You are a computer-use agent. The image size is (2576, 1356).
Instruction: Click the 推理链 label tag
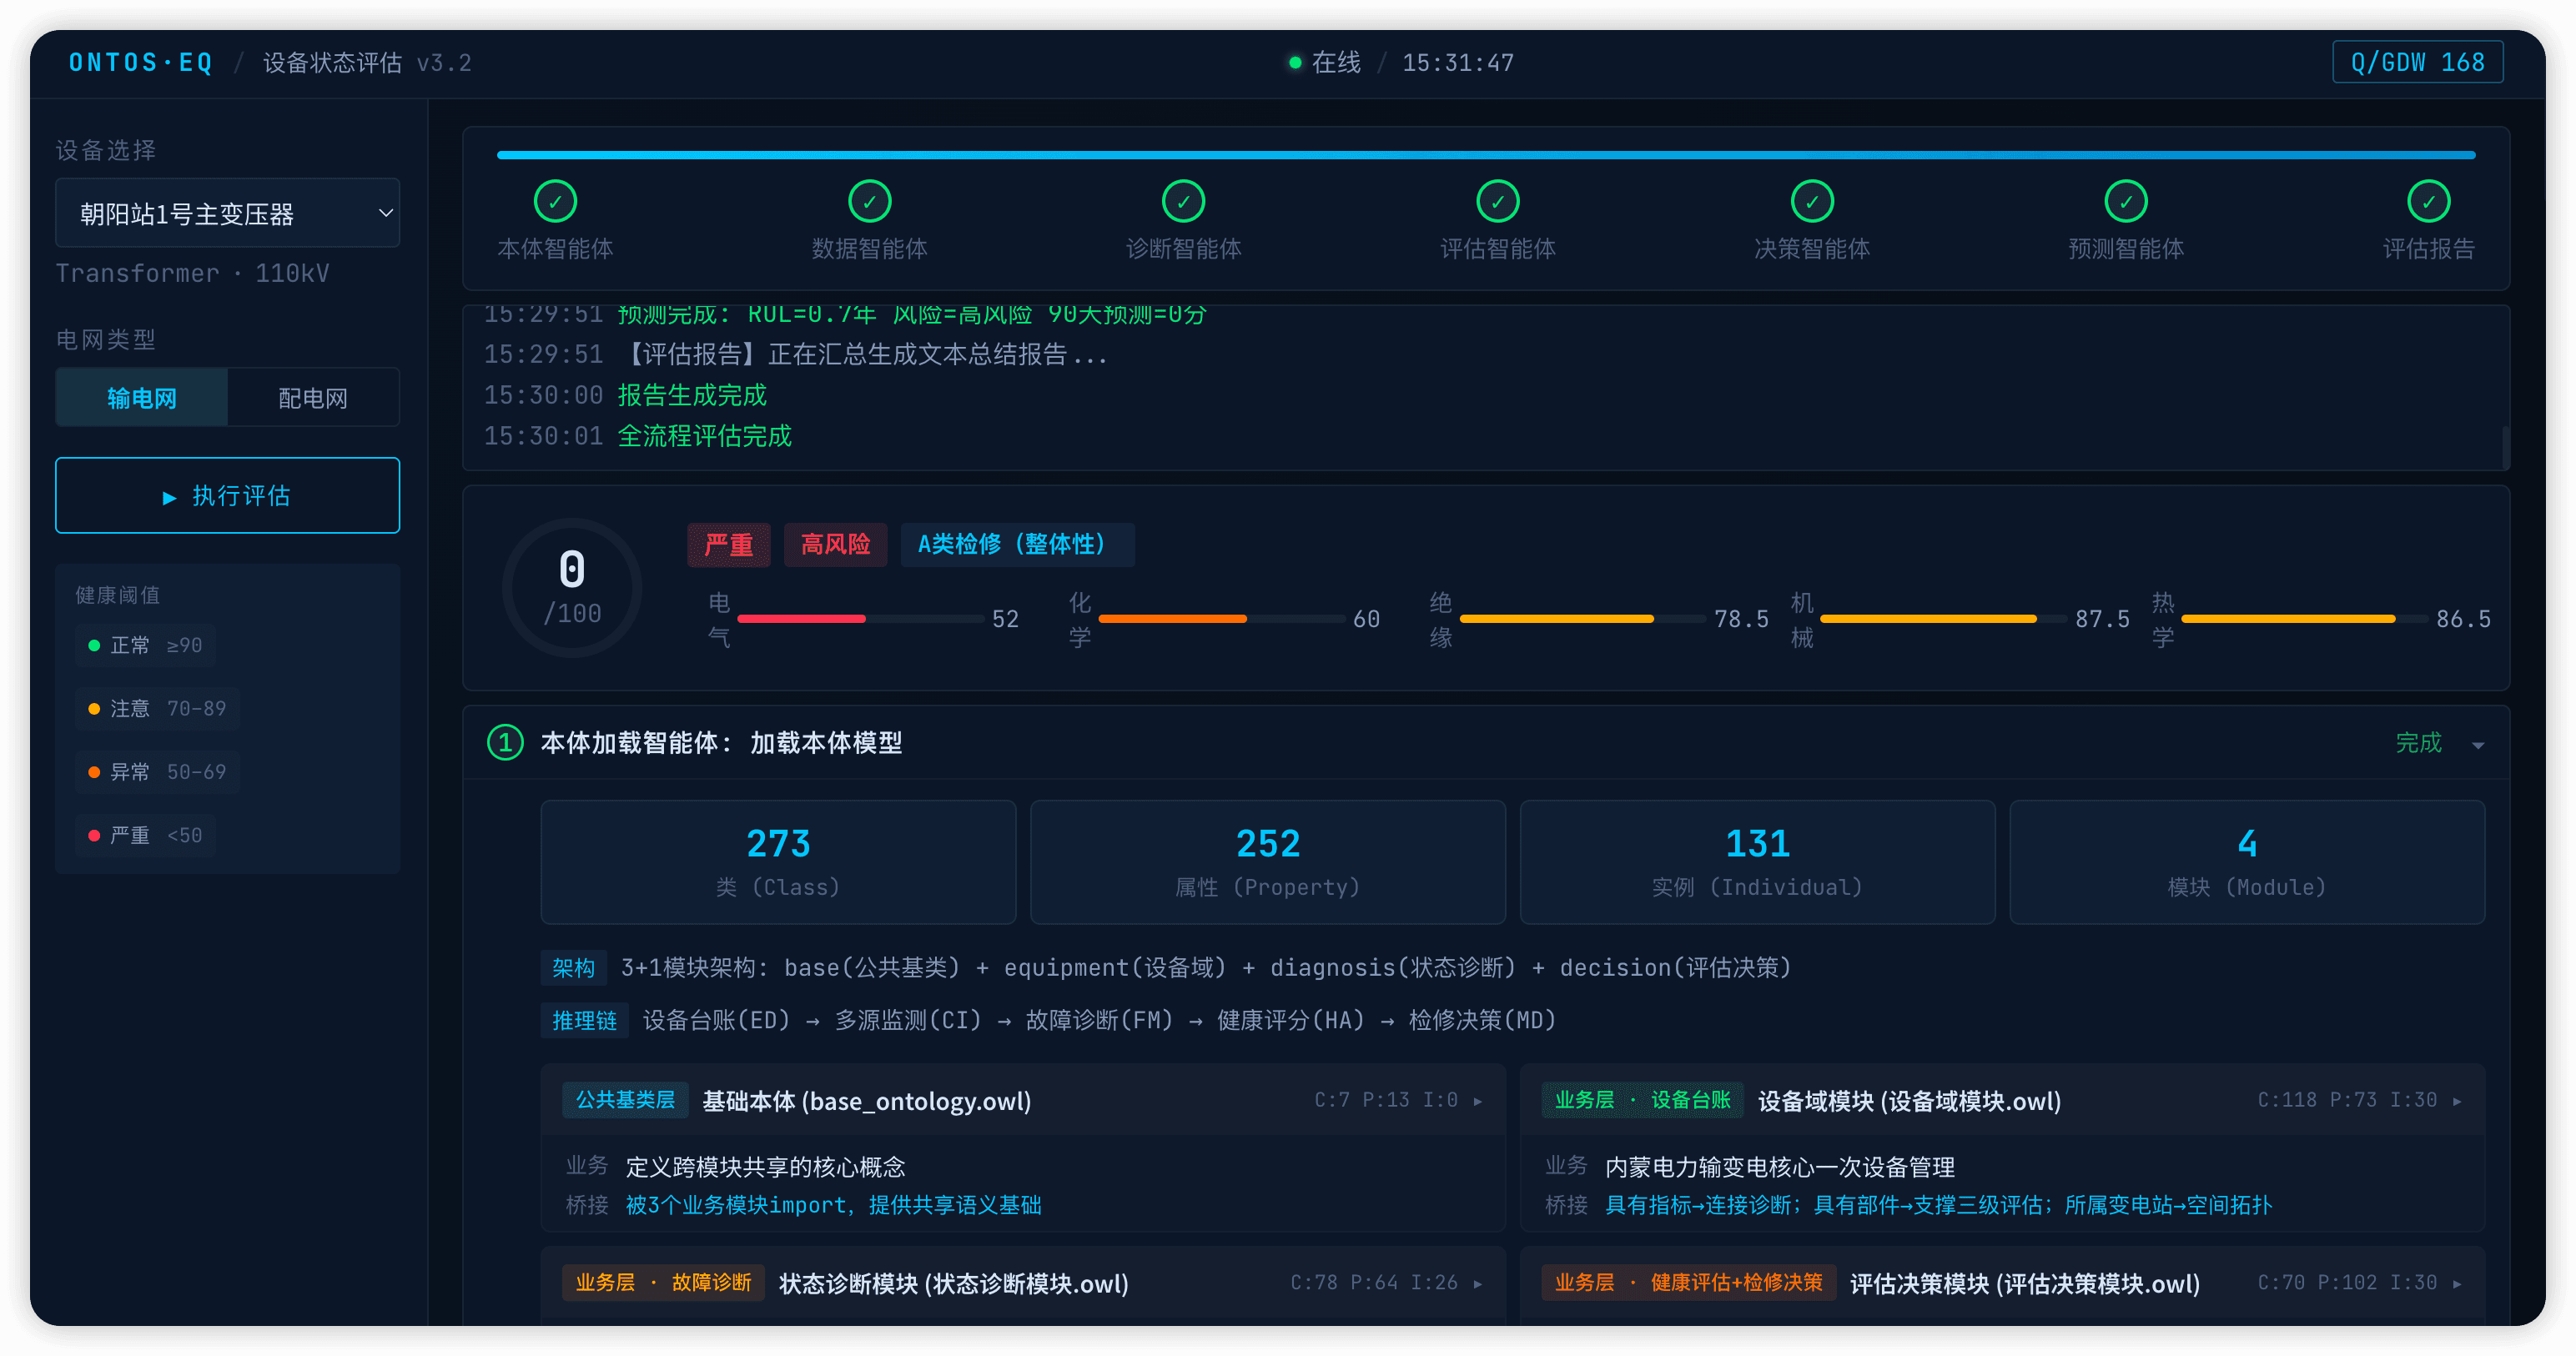tap(584, 1020)
